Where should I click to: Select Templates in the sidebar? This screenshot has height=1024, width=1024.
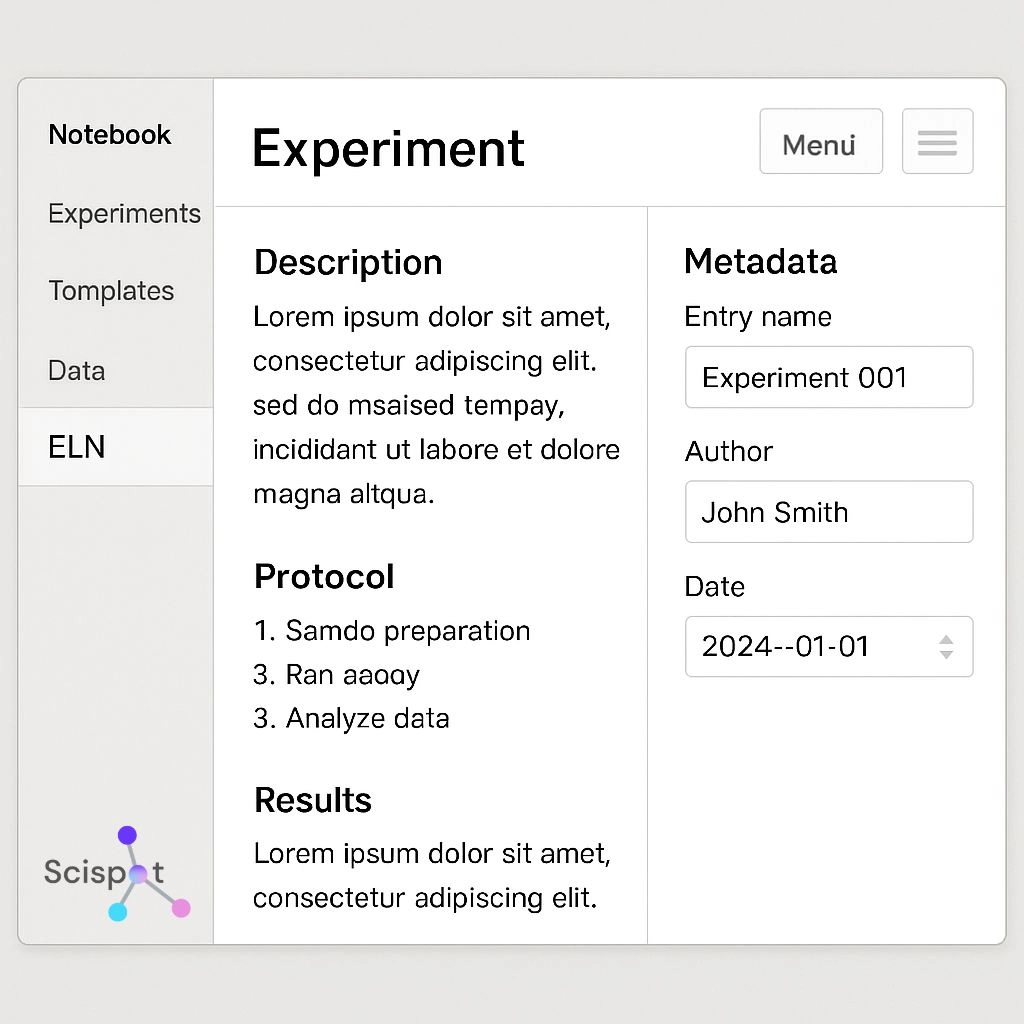pyautogui.click(x=111, y=291)
